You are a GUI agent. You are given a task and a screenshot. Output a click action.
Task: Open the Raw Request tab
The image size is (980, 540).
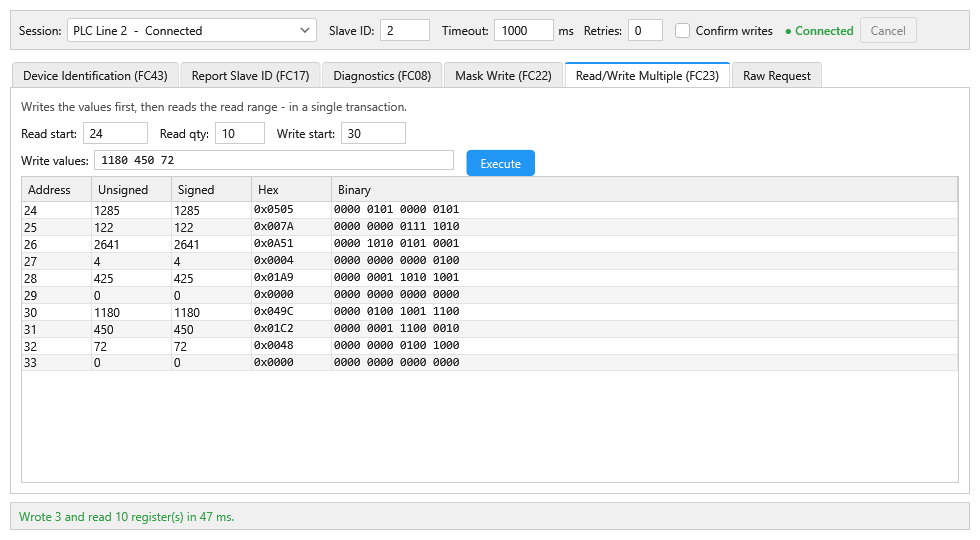[777, 76]
